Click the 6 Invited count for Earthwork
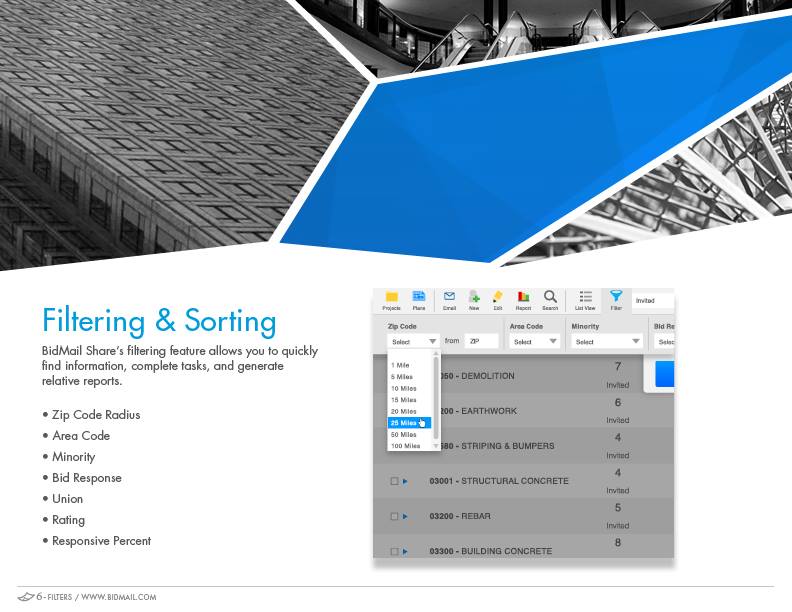 618,411
